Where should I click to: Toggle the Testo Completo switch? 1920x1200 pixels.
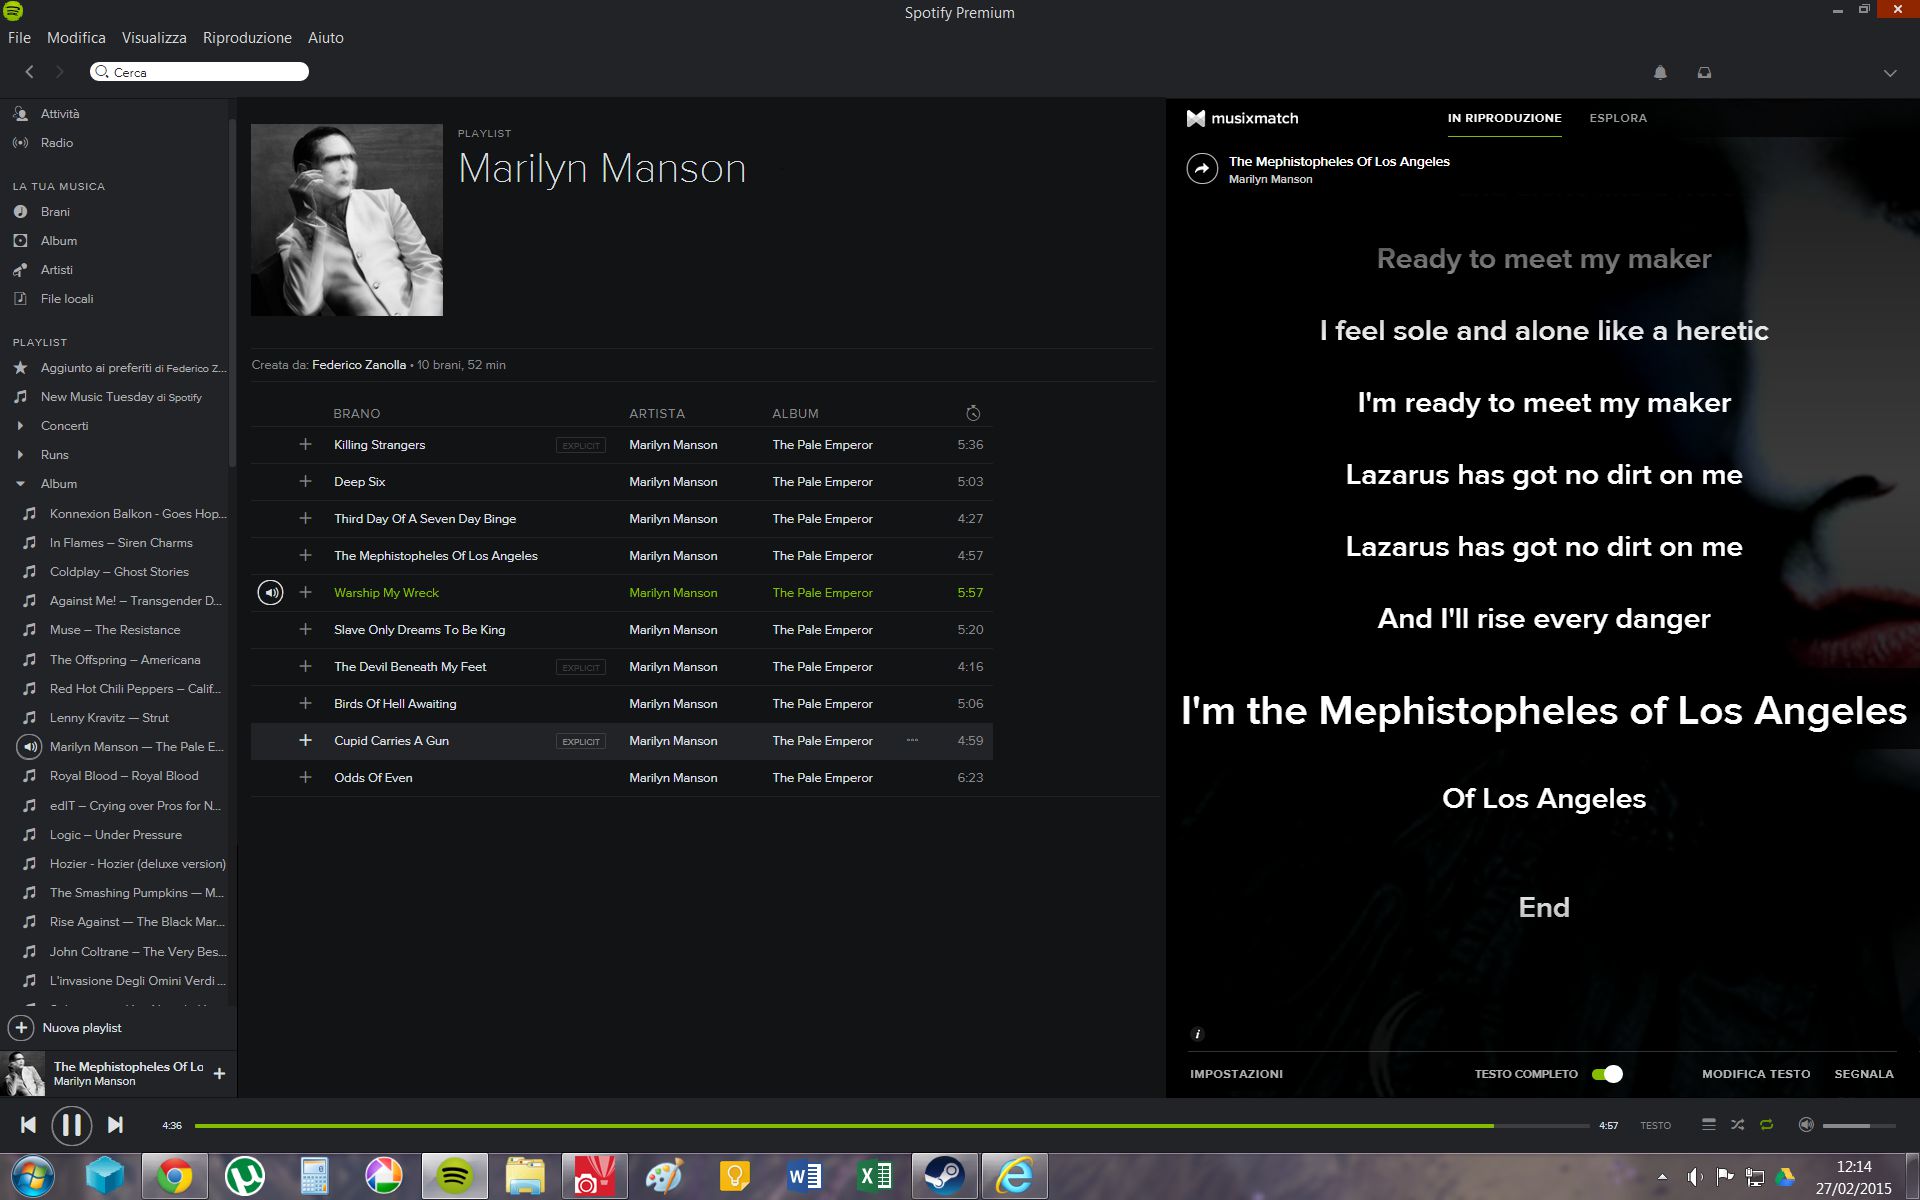(x=1607, y=1074)
